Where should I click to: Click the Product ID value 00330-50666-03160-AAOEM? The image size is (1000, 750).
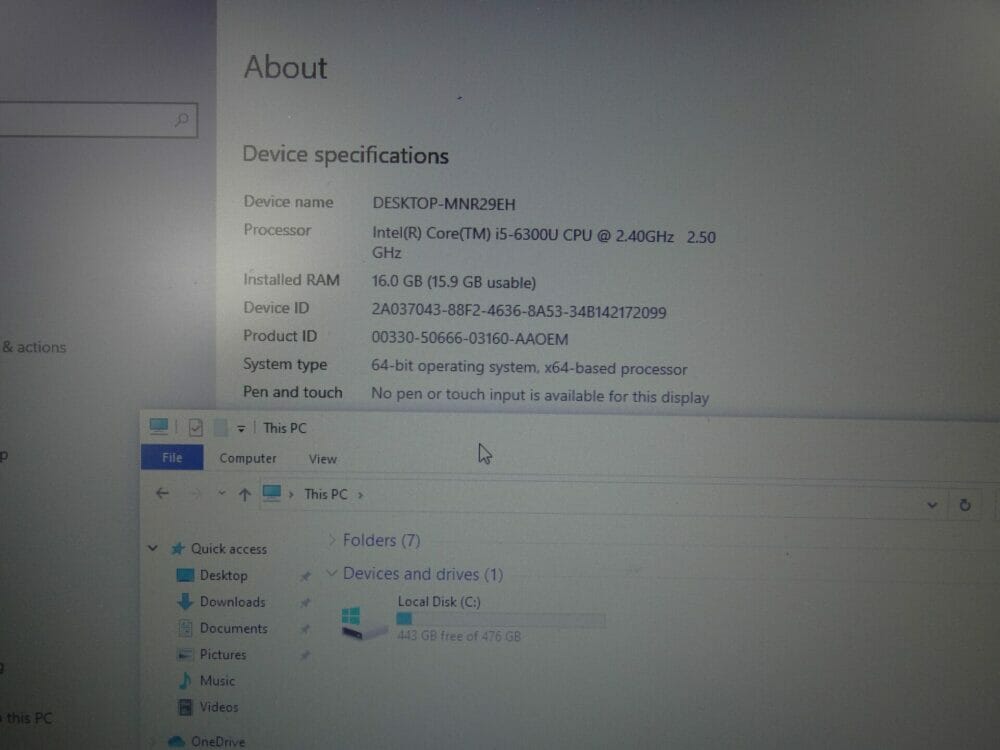coord(469,339)
